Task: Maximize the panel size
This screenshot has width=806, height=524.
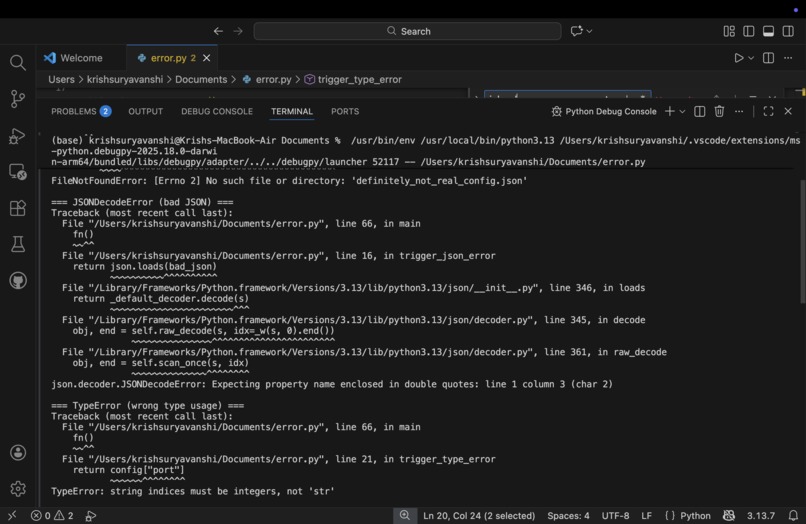Action: [768, 112]
